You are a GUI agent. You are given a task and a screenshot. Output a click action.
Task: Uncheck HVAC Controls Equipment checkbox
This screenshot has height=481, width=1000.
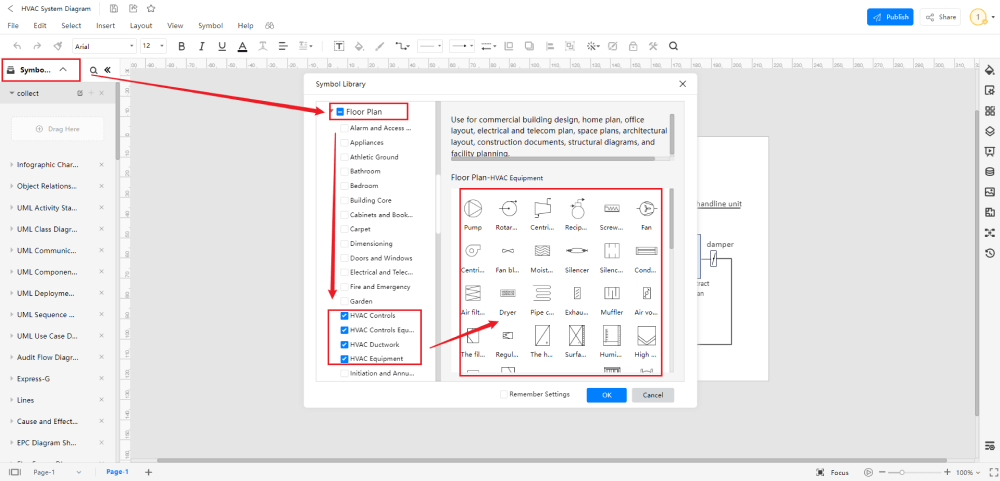[344, 330]
